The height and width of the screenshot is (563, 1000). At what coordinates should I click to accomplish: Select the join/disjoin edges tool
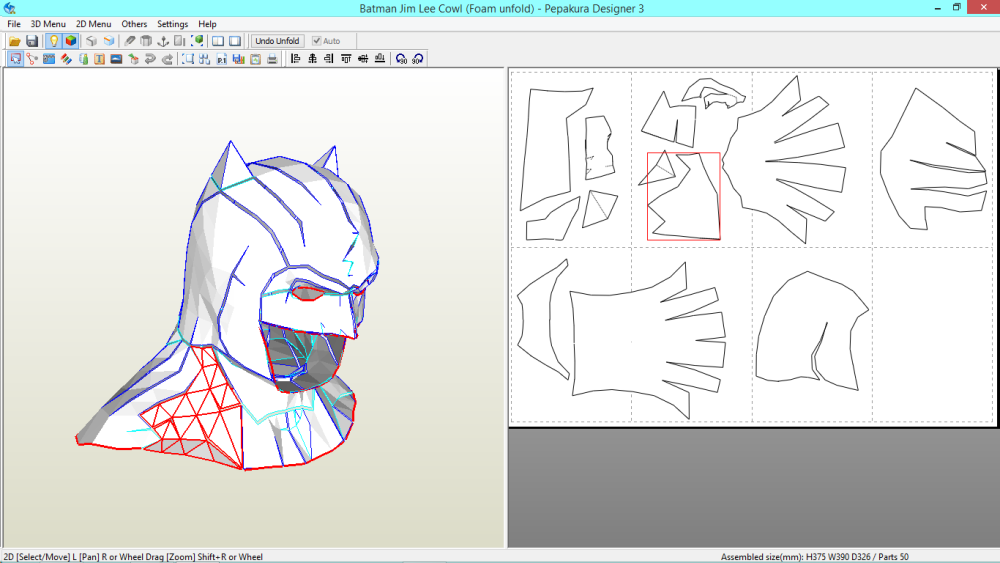click(32, 59)
